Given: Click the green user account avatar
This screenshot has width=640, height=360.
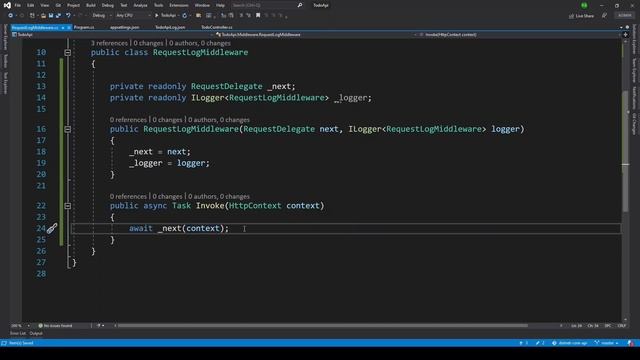Looking at the screenshot, I should (584, 5).
